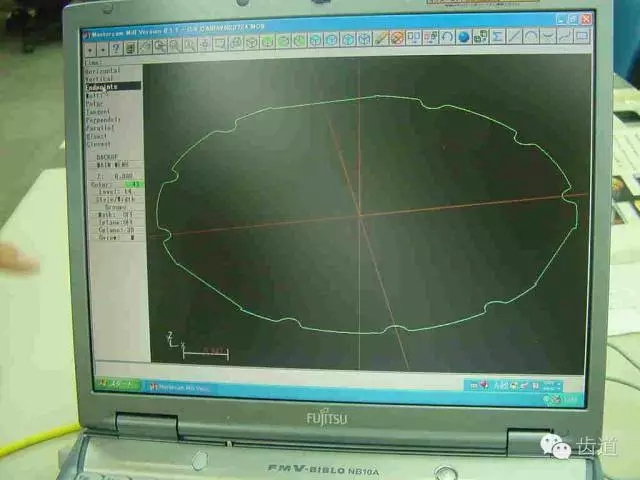Go to previous toolbar page arrow

[x=89, y=47]
